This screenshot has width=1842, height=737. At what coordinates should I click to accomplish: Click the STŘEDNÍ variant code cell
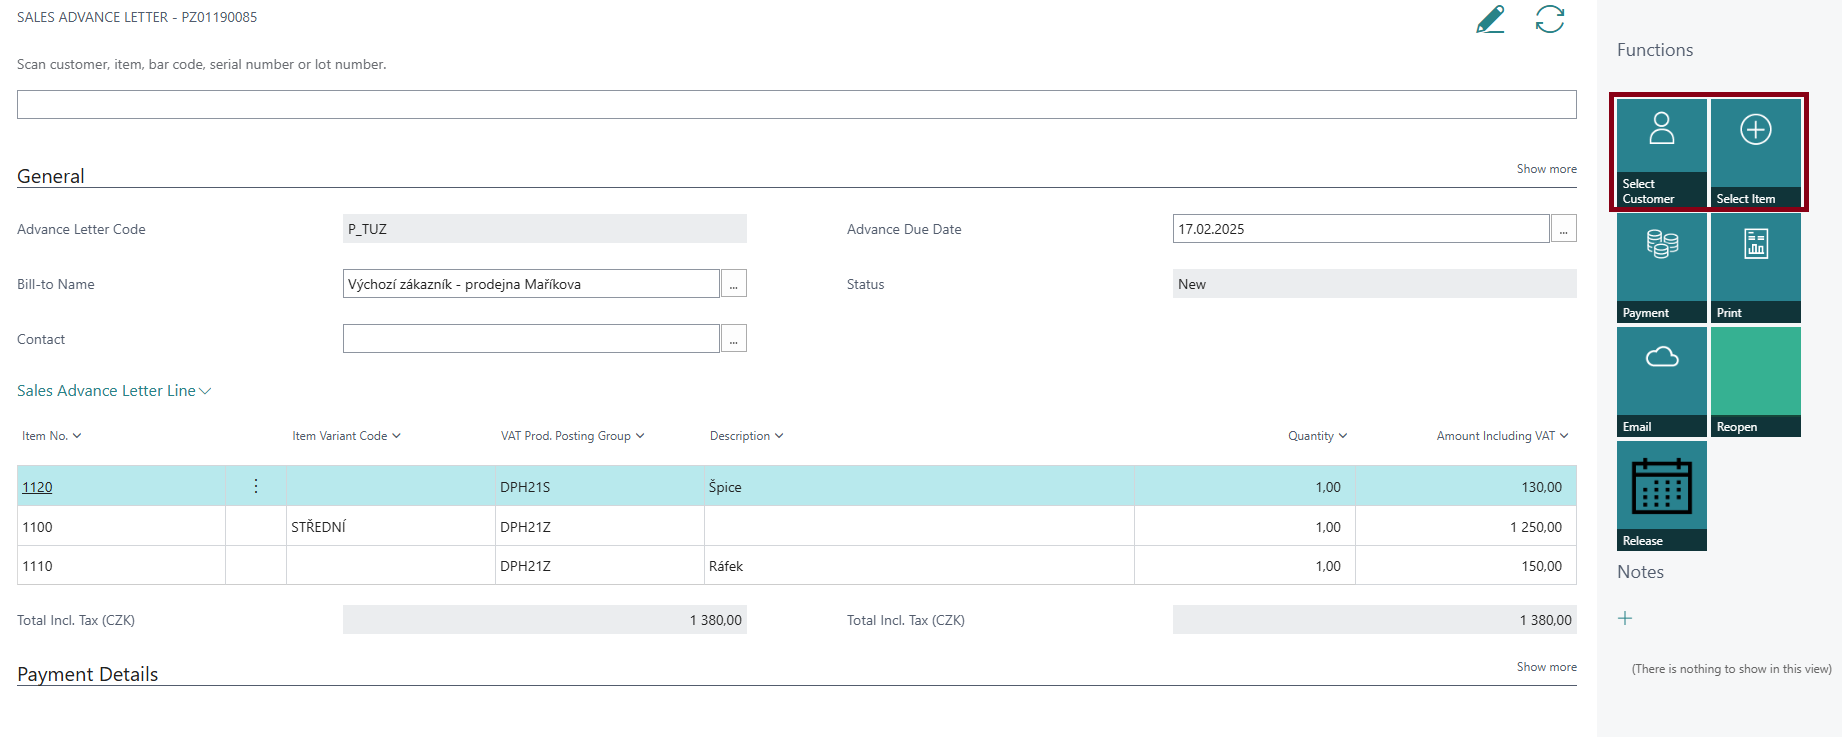[x=391, y=526]
